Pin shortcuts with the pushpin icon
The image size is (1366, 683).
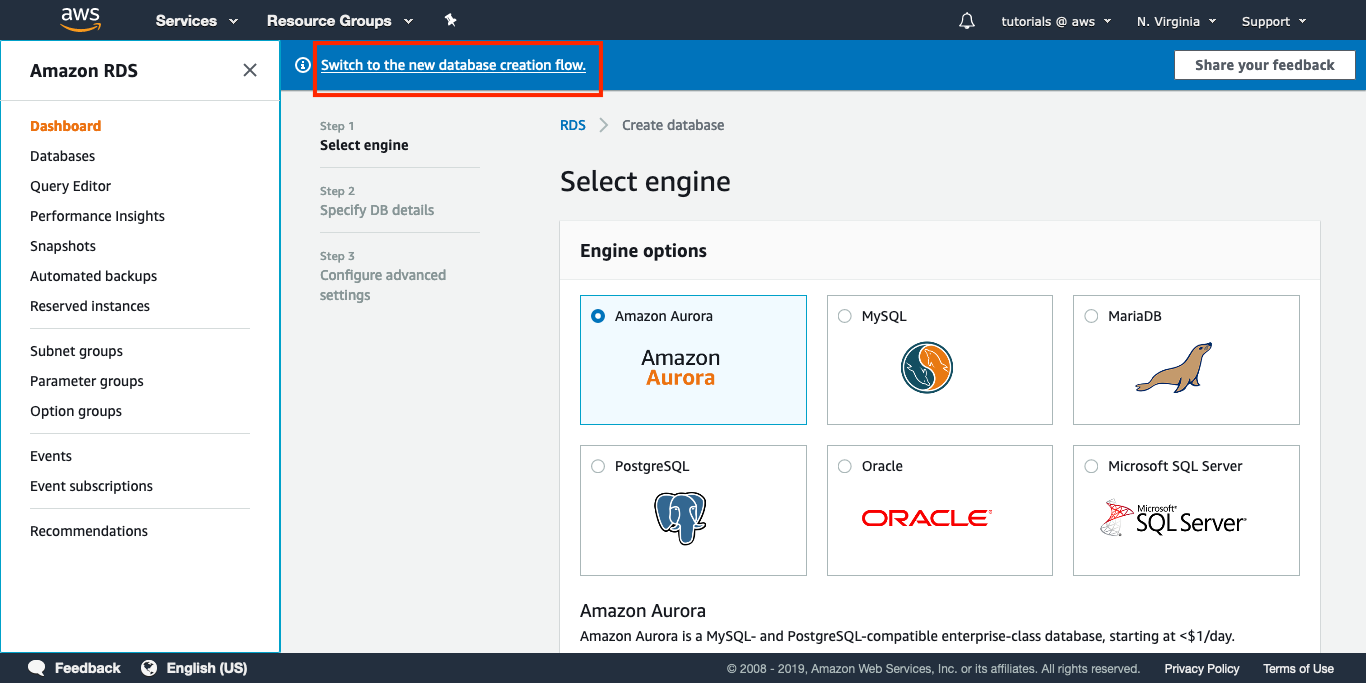pyautogui.click(x=451, y=20)
